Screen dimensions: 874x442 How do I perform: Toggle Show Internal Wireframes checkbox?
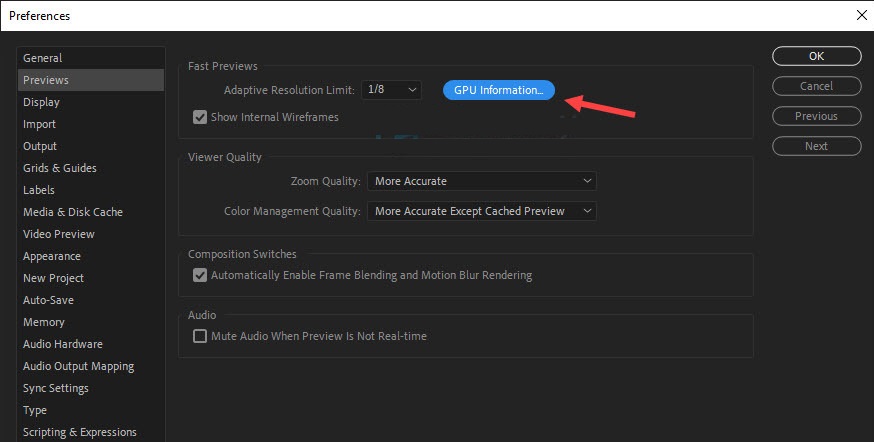[x=200, y=117]
